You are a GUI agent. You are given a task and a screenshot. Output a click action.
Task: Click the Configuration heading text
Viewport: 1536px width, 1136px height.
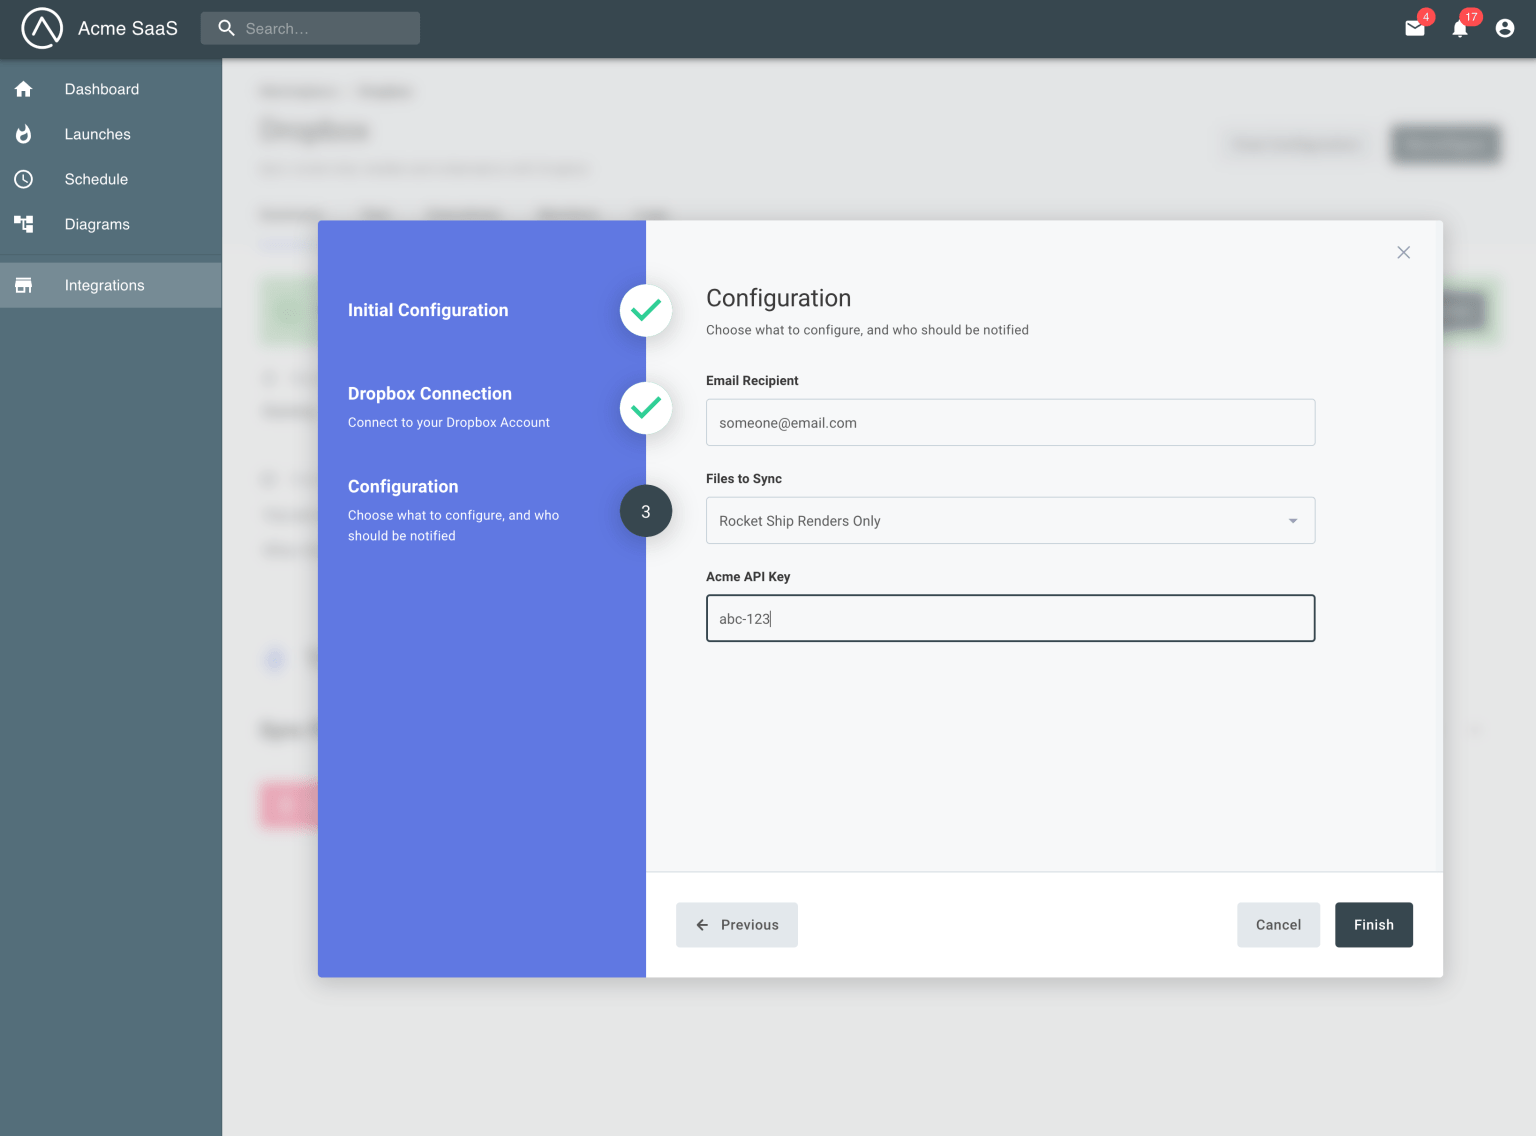click(x=779, y=298)
